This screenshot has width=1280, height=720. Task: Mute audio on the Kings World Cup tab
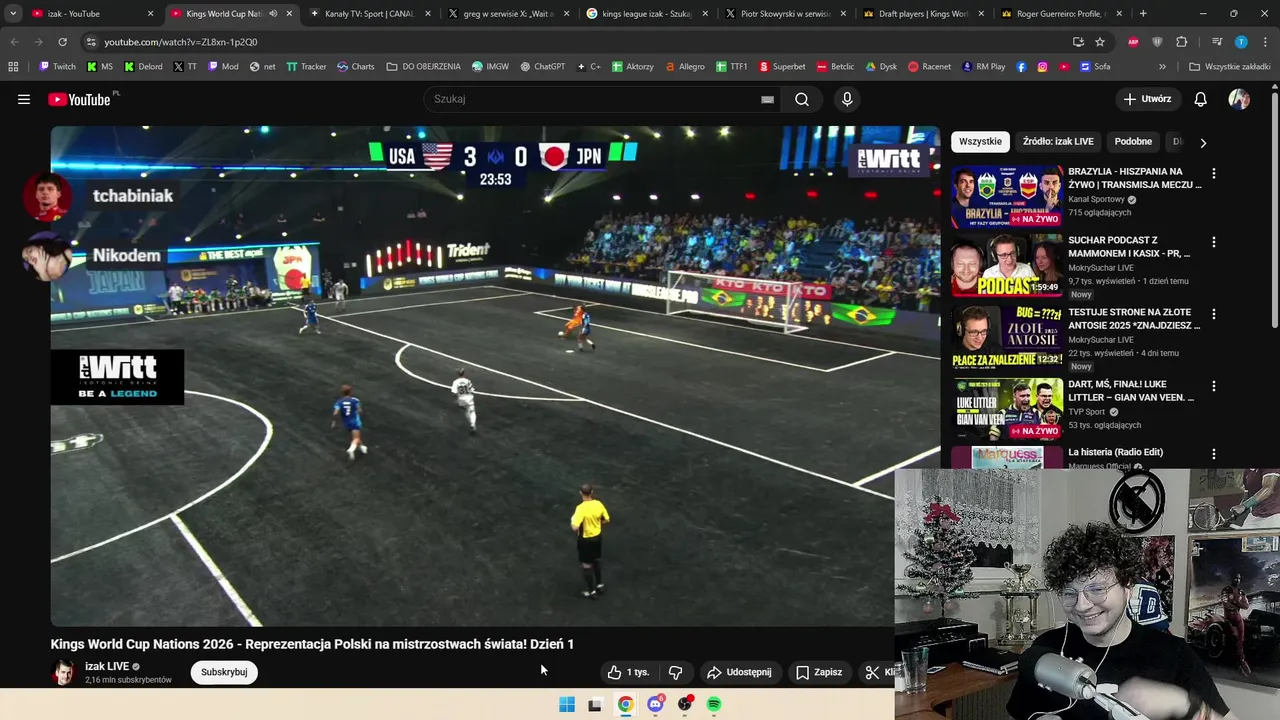coord(273,14)
